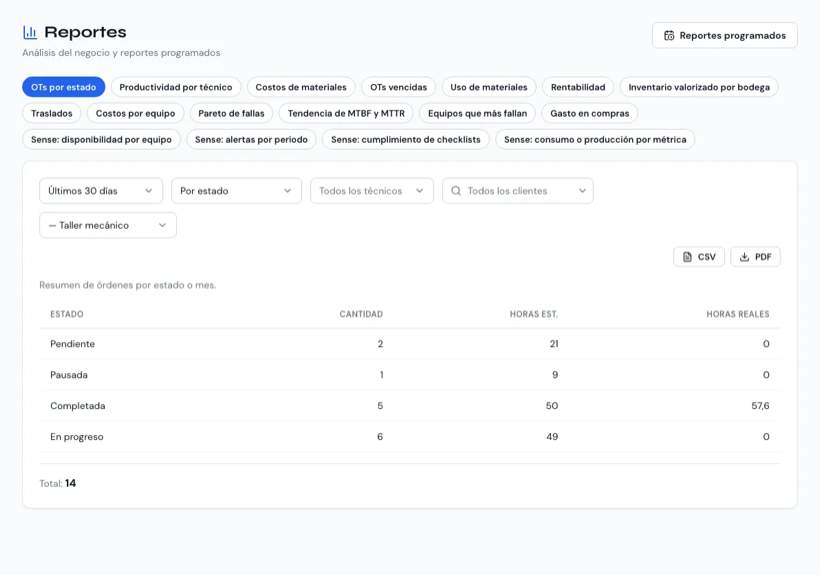Viewport: 820px width, 575px height.
Task: Switch to Rentabilidad report
Action: point(578,87)
